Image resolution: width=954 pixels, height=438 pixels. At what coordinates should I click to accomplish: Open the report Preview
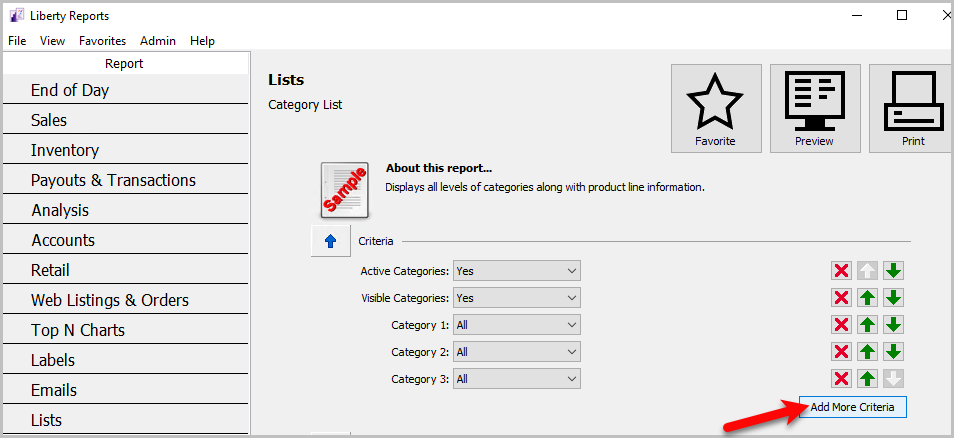coord(815,108)
